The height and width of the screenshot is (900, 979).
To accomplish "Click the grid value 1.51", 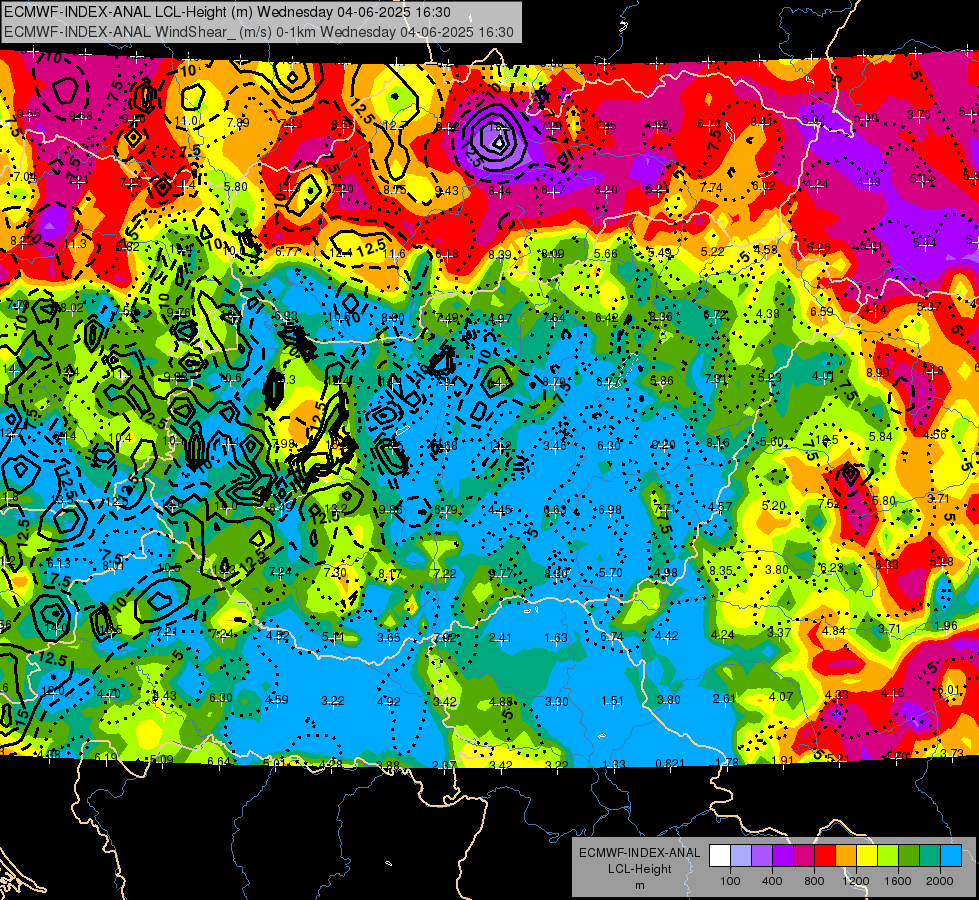I will click(612, 700).
